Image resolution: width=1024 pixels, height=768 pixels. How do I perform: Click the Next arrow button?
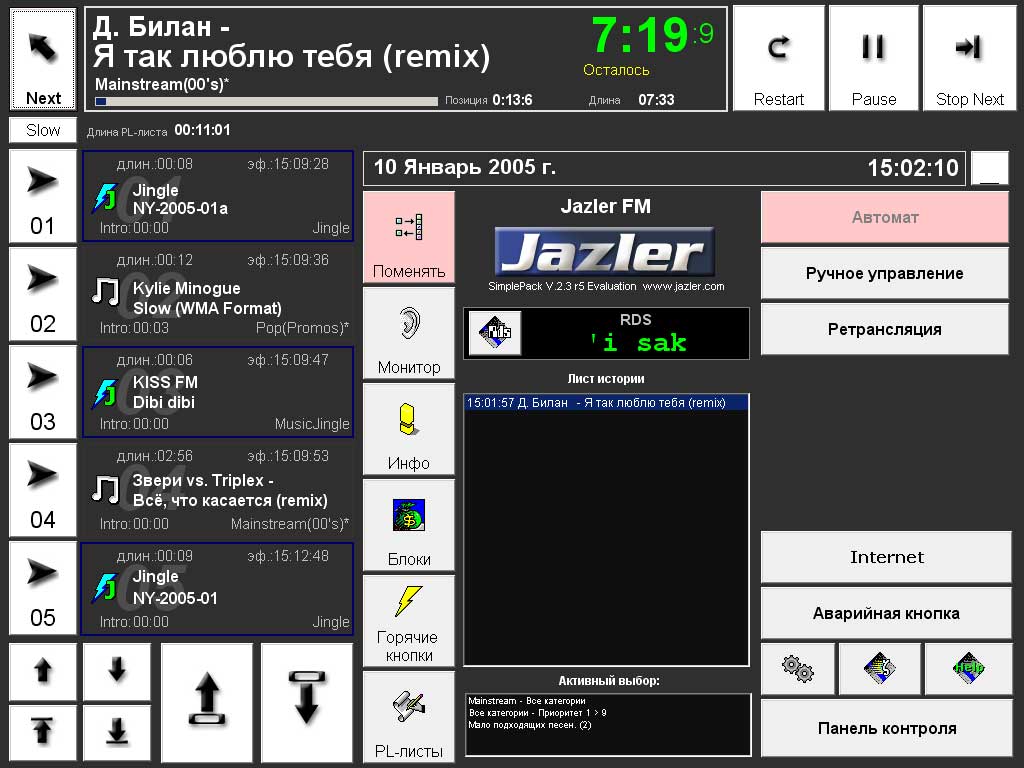pyautogui.click(x=43, y=59)
